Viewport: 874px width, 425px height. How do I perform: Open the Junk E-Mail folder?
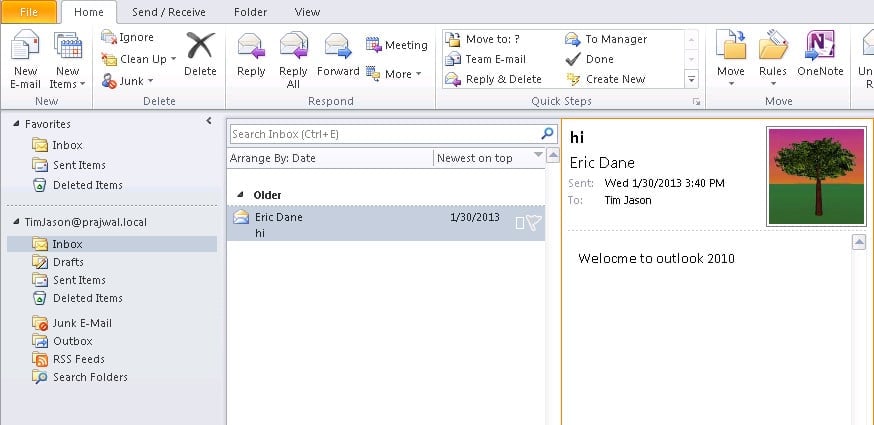[x=71, y=323]
